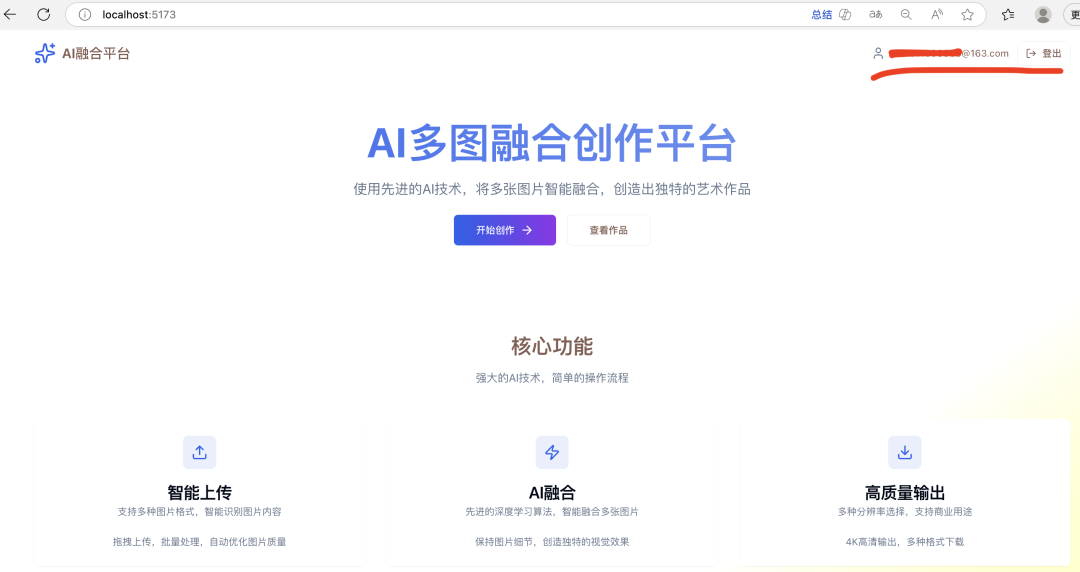Screen dimensions: 1080x572
Task: Start creating with 开始创作 button
Action: pos(505,230)
